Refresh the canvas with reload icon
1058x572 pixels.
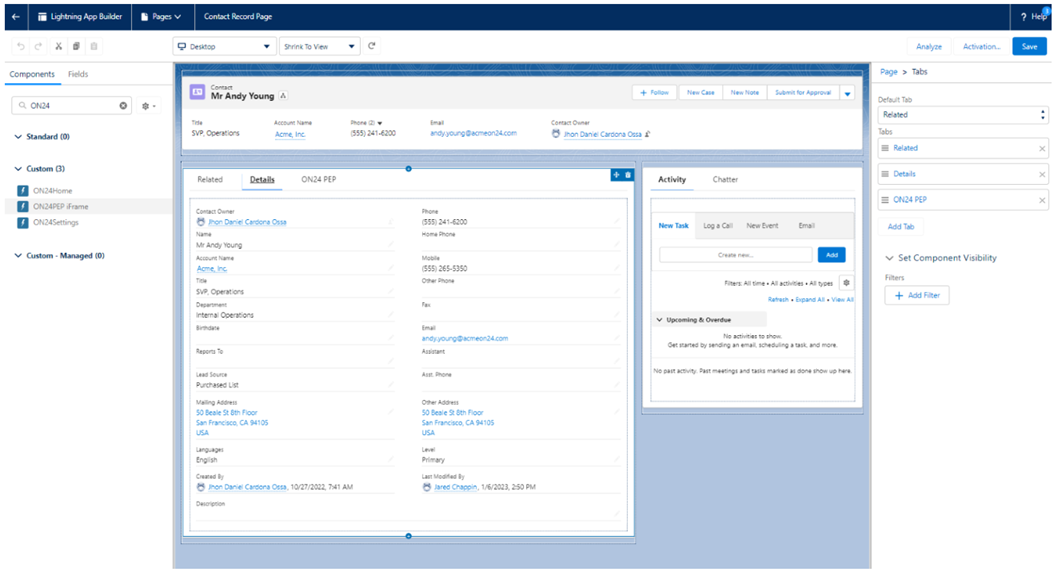pos(372,46)
